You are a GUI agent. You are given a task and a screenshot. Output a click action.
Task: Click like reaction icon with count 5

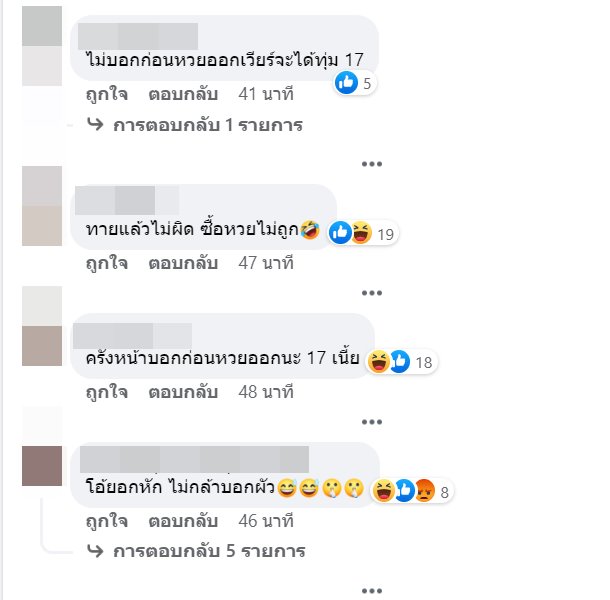(346, 82)
